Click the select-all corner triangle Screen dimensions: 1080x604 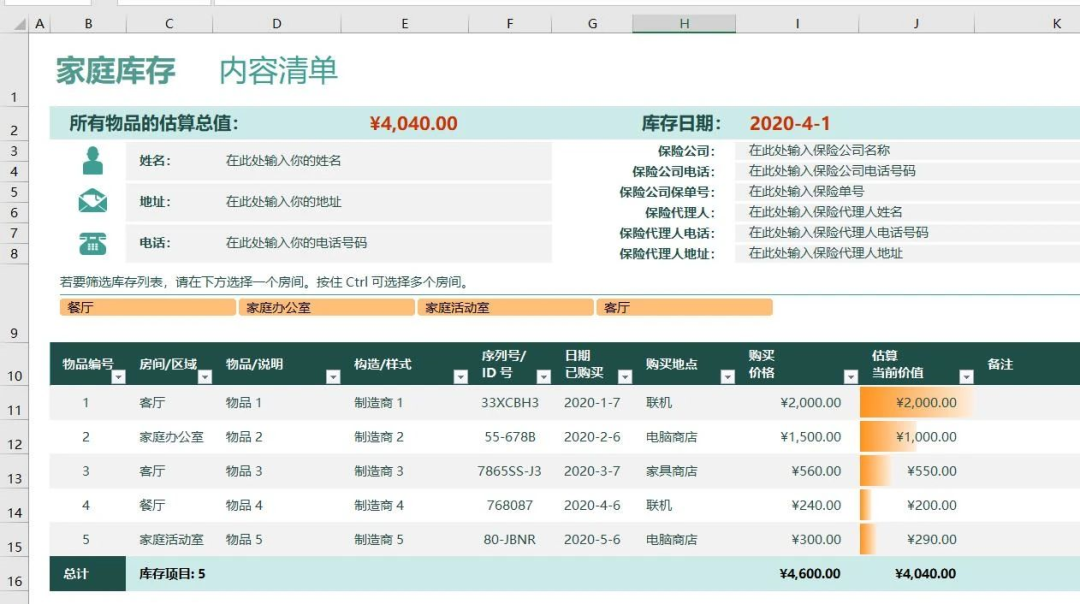20,24
